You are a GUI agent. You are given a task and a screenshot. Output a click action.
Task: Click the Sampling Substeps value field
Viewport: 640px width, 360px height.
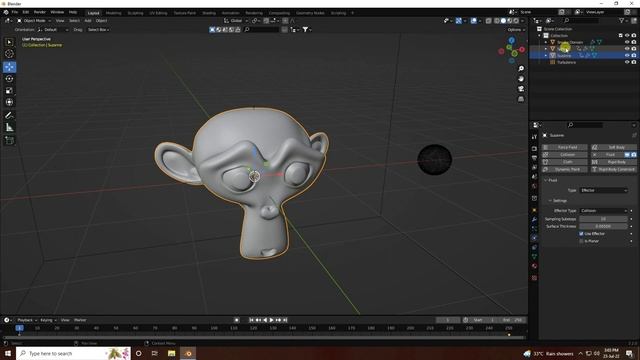point(603,219)
